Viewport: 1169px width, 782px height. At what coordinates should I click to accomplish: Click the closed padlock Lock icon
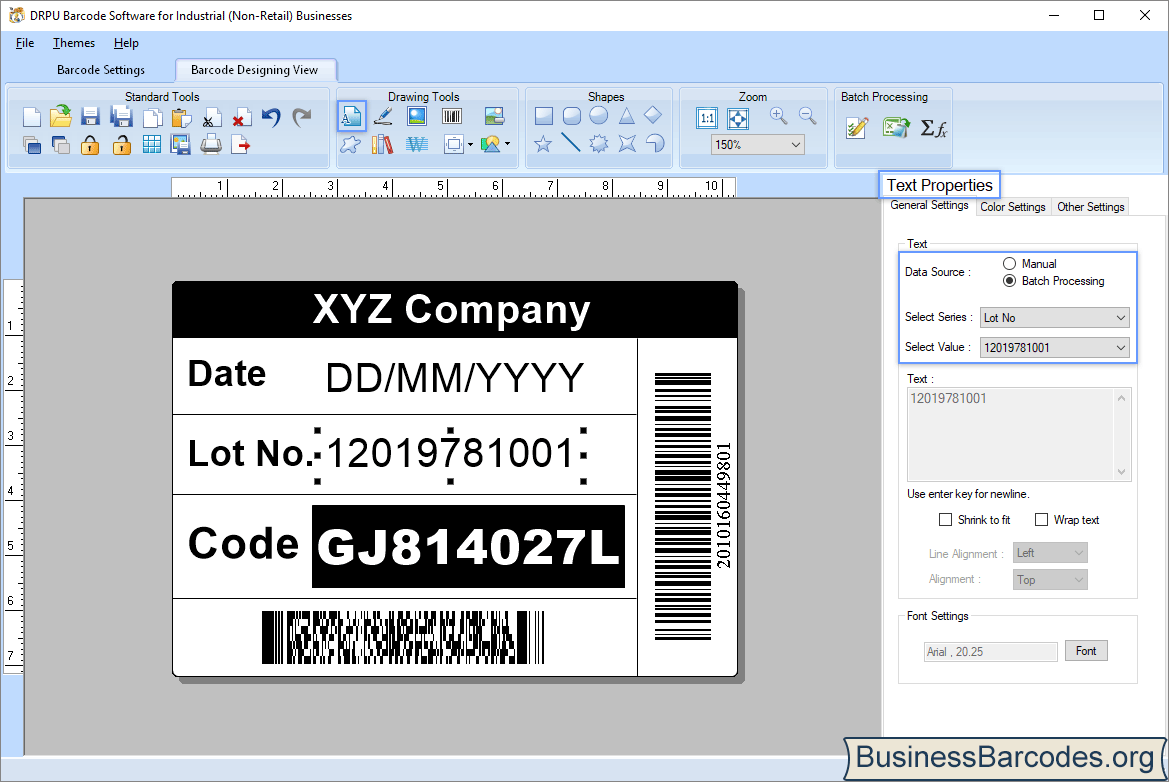pos(90,145)
